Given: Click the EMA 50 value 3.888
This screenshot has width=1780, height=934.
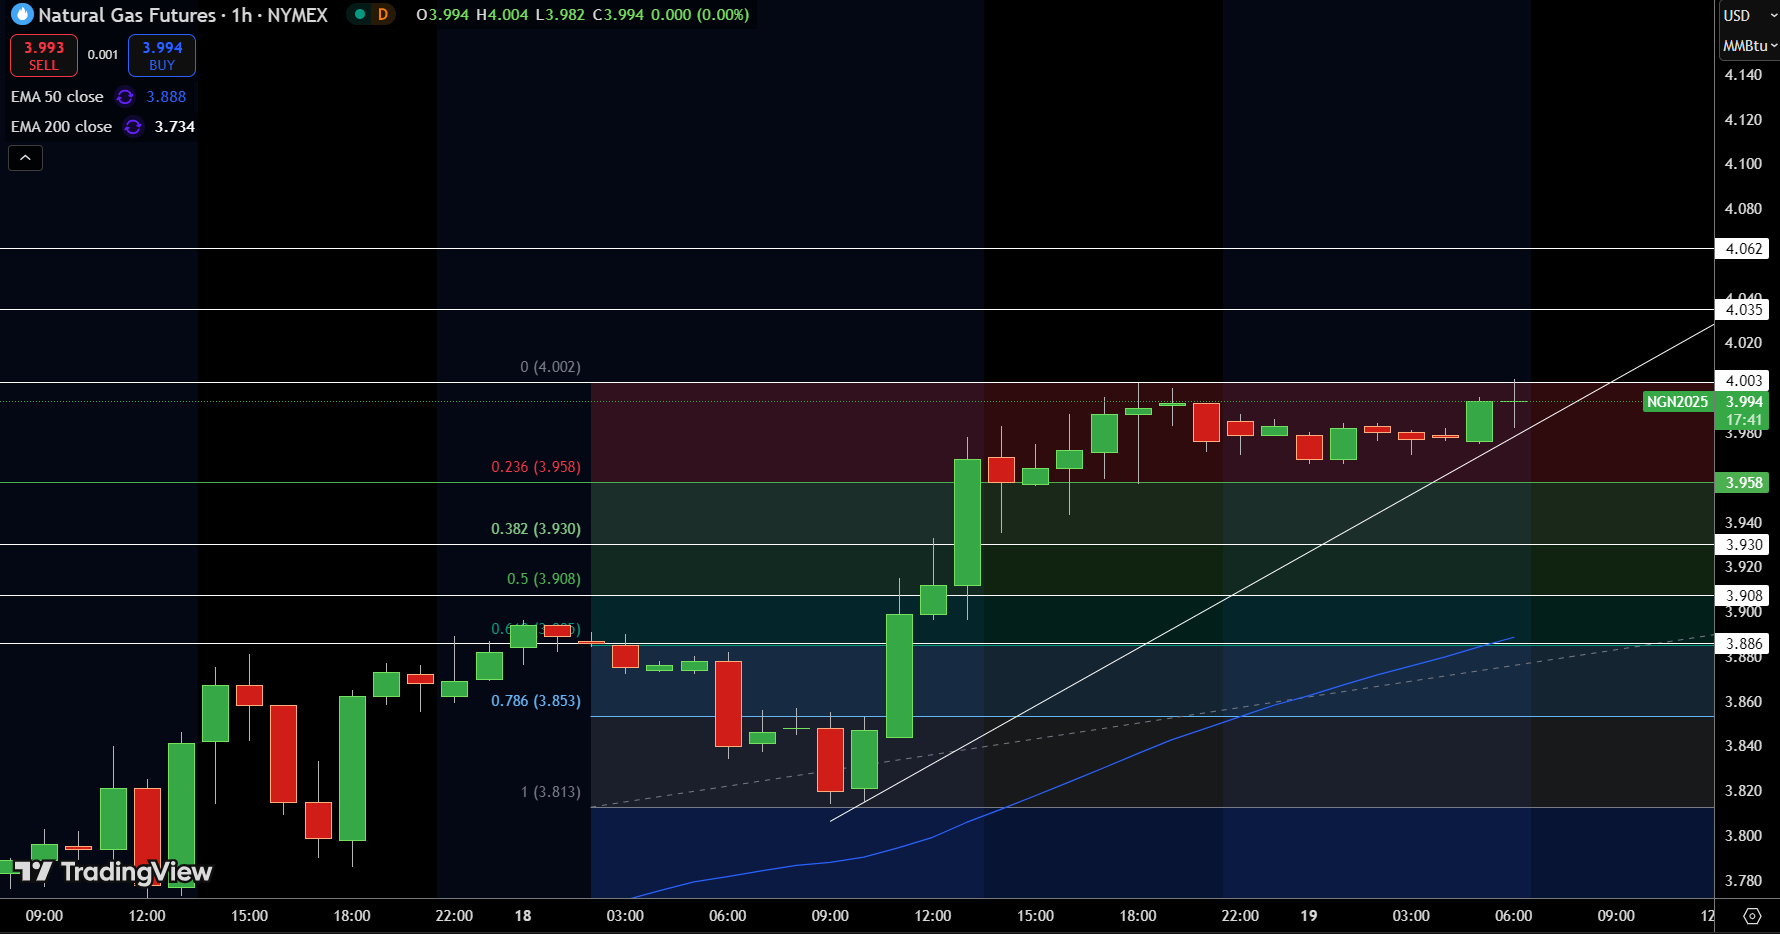Looking at the screenshot, I should click(x=166, y=97).
